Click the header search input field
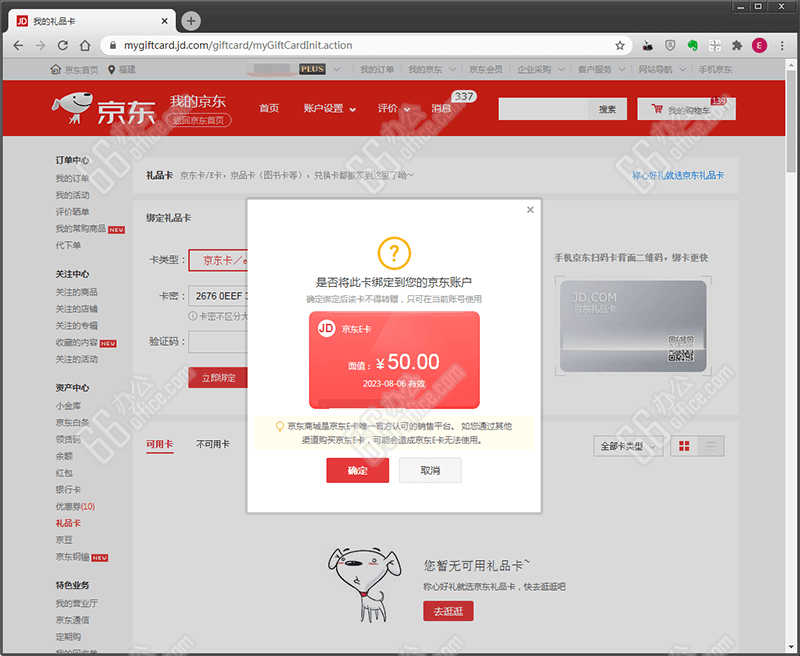 point(543,109)
